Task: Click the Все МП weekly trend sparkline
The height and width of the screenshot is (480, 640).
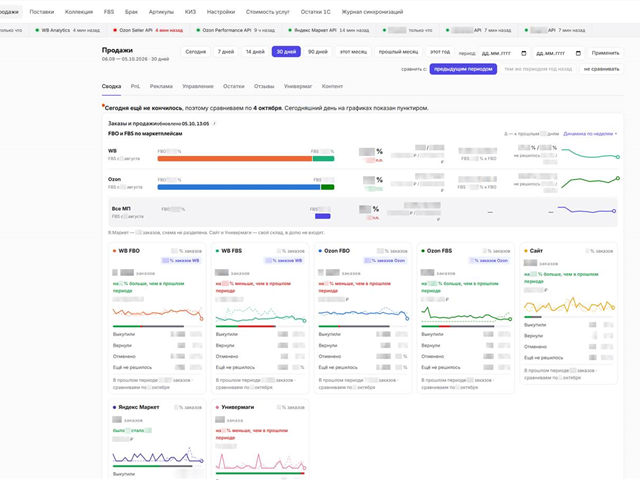Action: [587, 210]
